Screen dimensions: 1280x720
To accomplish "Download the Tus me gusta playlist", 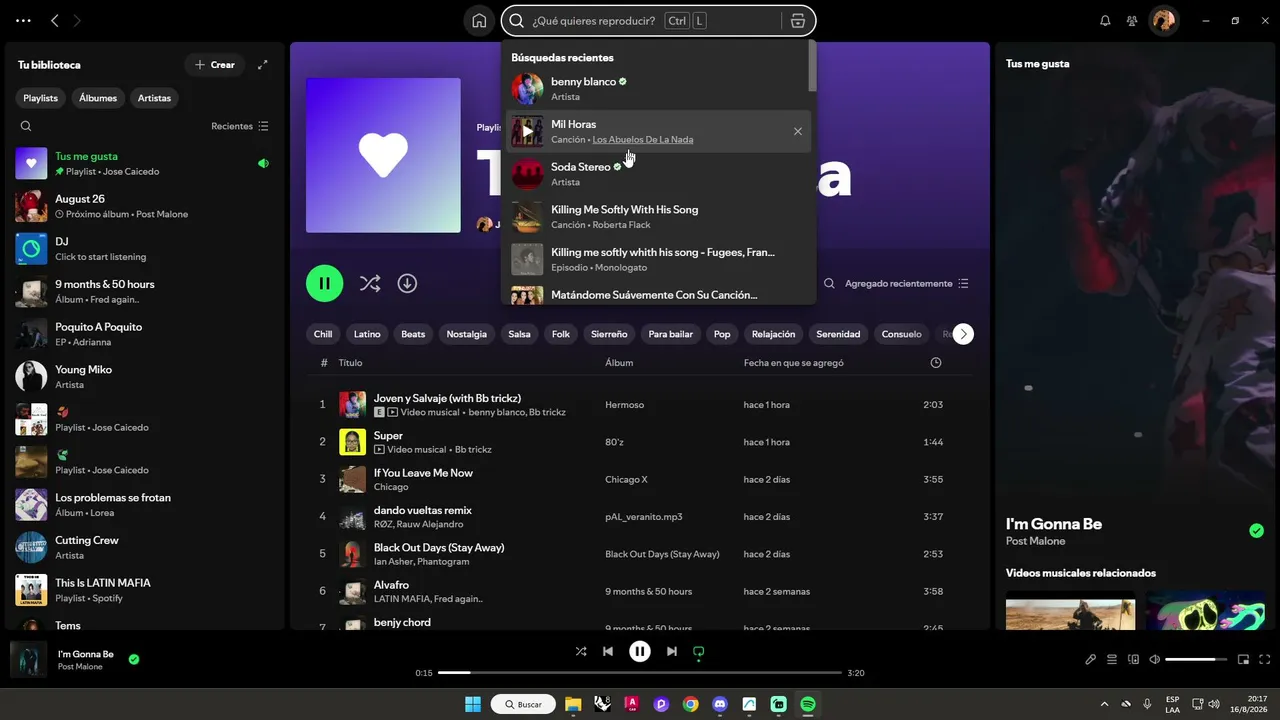I will (407, 283).
